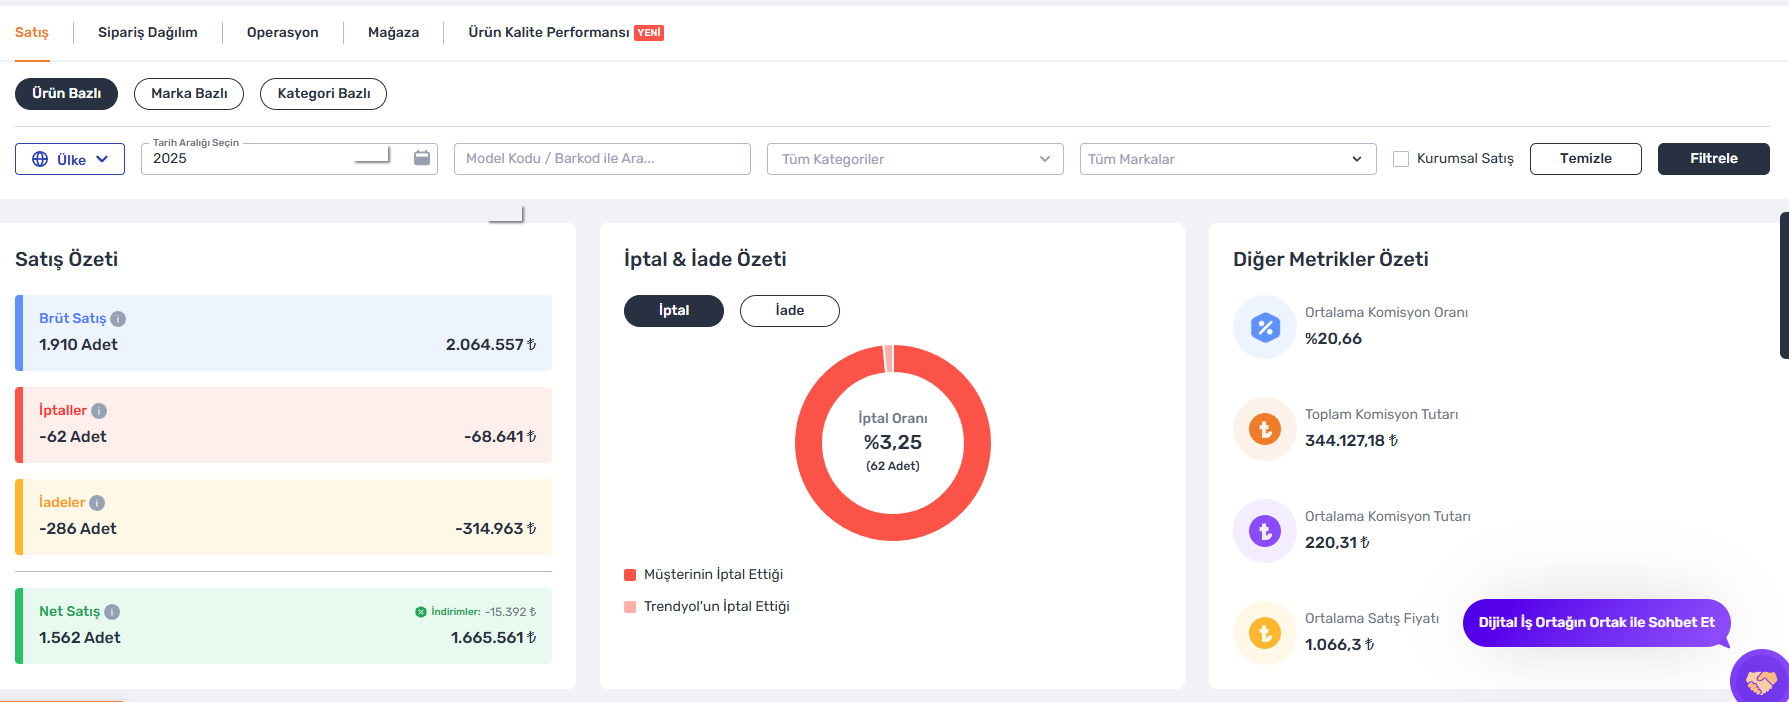Open the Tarih Aralığı date range field

[x=289, y=159]
